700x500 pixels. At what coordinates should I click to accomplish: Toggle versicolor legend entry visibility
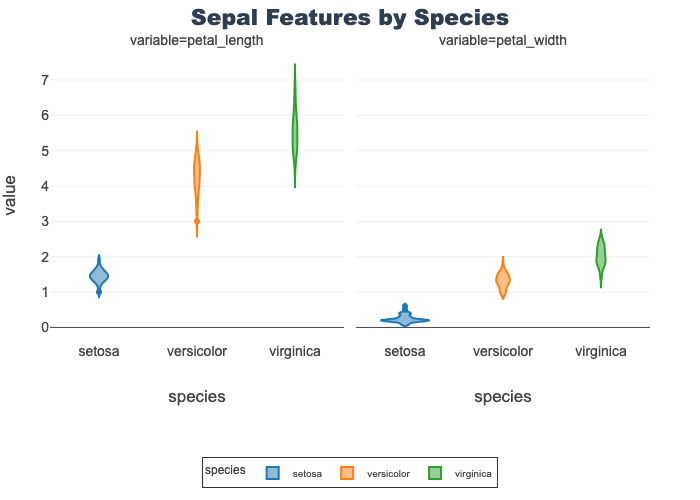coord(388,473)
